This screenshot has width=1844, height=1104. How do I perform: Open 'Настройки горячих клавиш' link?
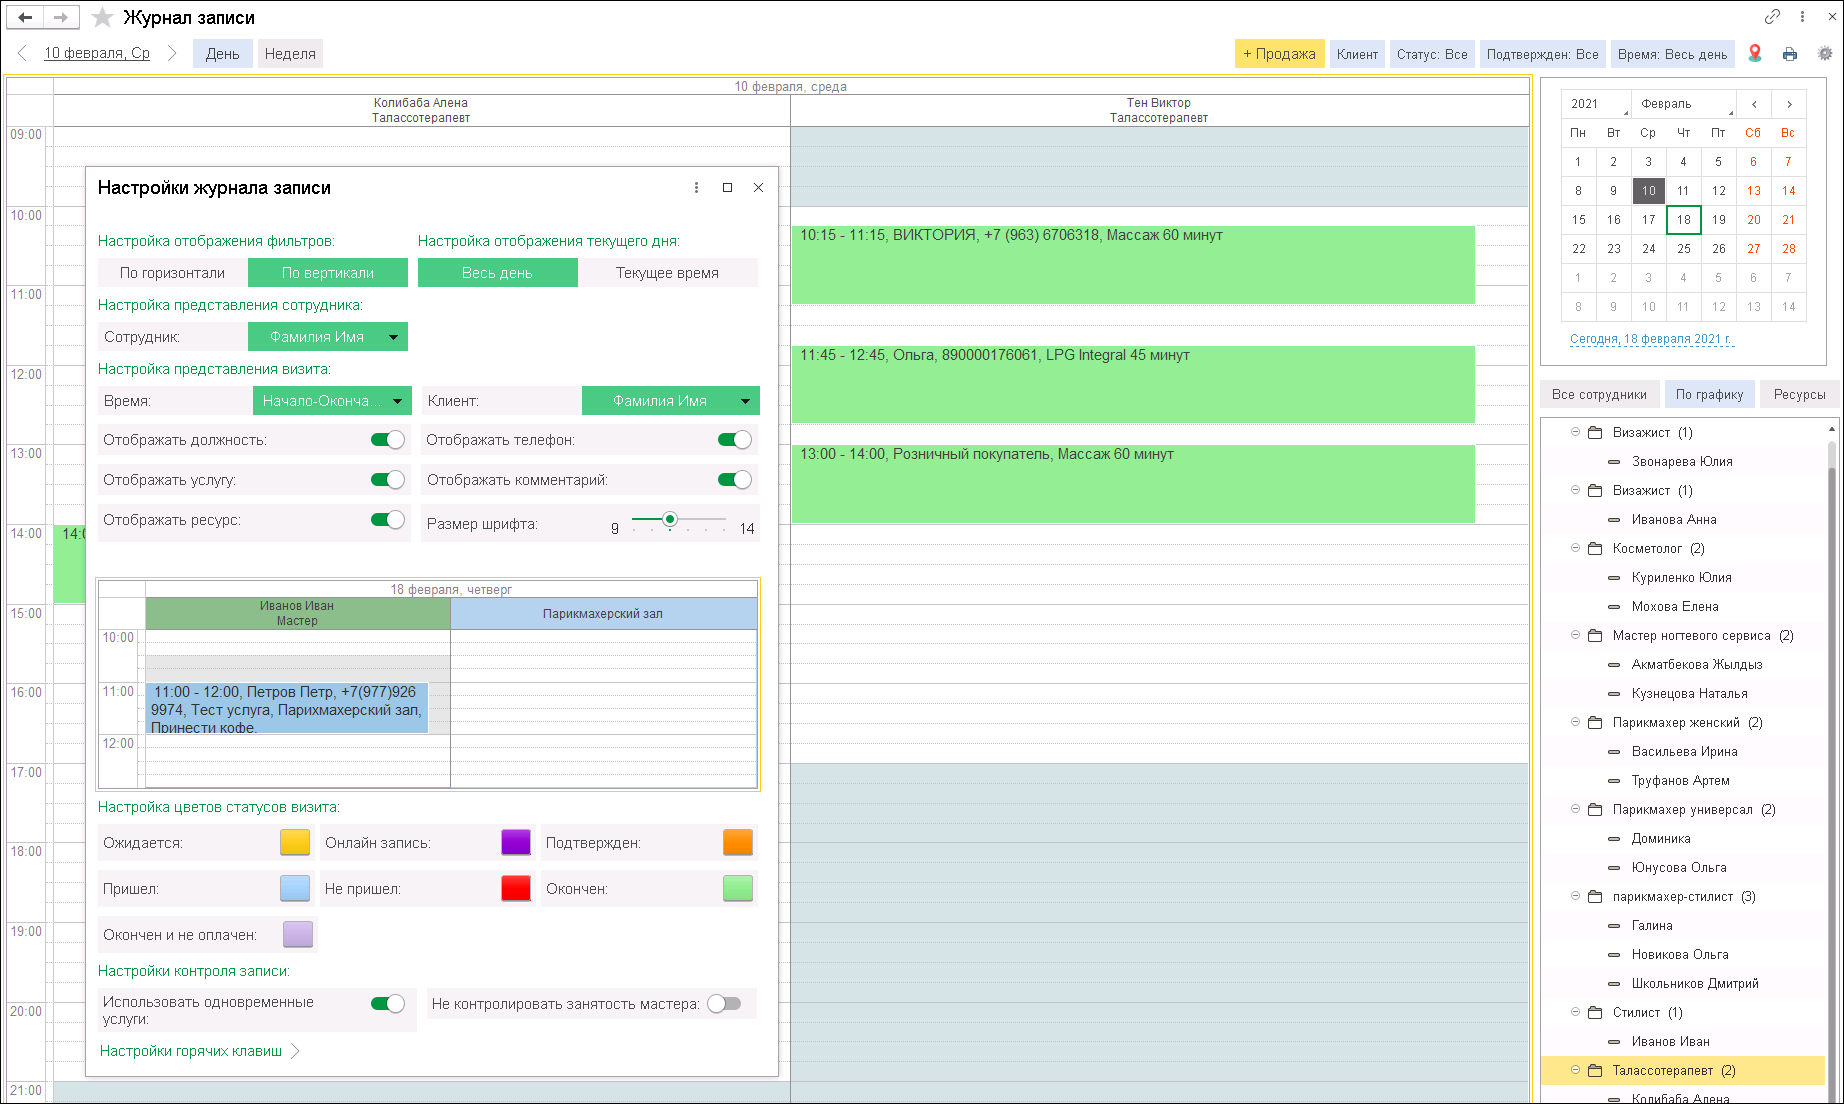tap(191, 1051)
